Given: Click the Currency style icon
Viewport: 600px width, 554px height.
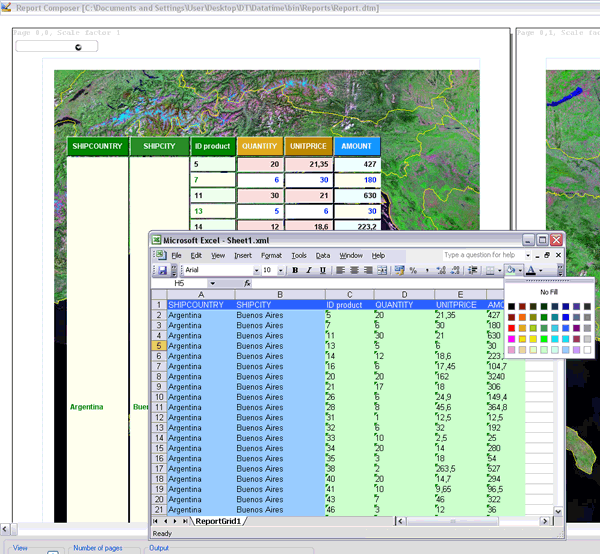Looking at the screenshot, I should (x=399, y=270).
